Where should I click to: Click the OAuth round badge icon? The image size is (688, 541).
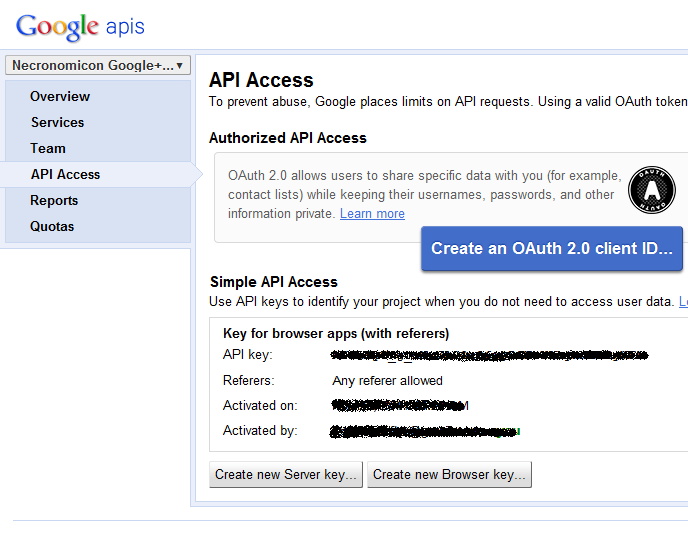[x=652, y=189]
